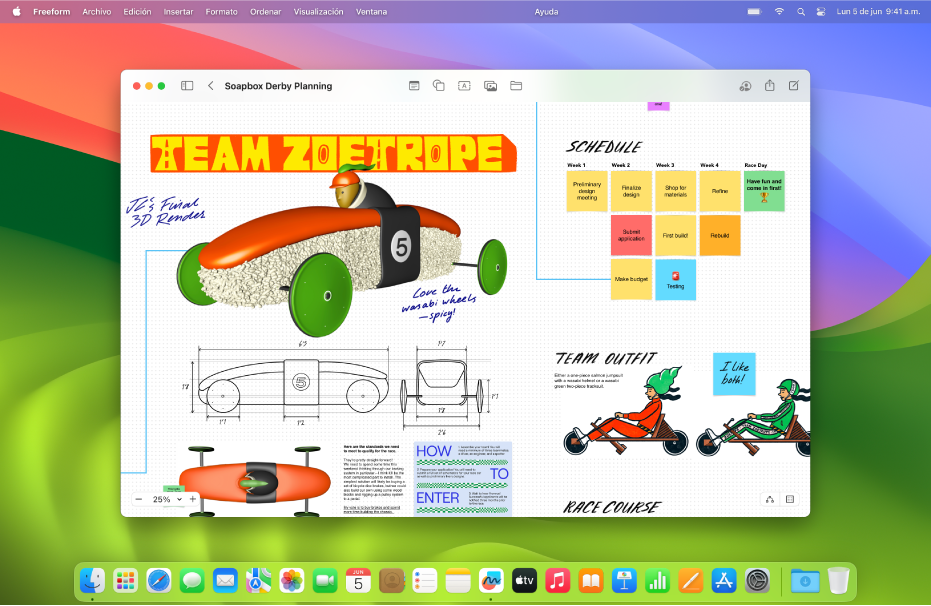The width and height of the screenshot is (931, 606).
Task: Go back using the chevron next to the title
Action: (x=210, y=86)
